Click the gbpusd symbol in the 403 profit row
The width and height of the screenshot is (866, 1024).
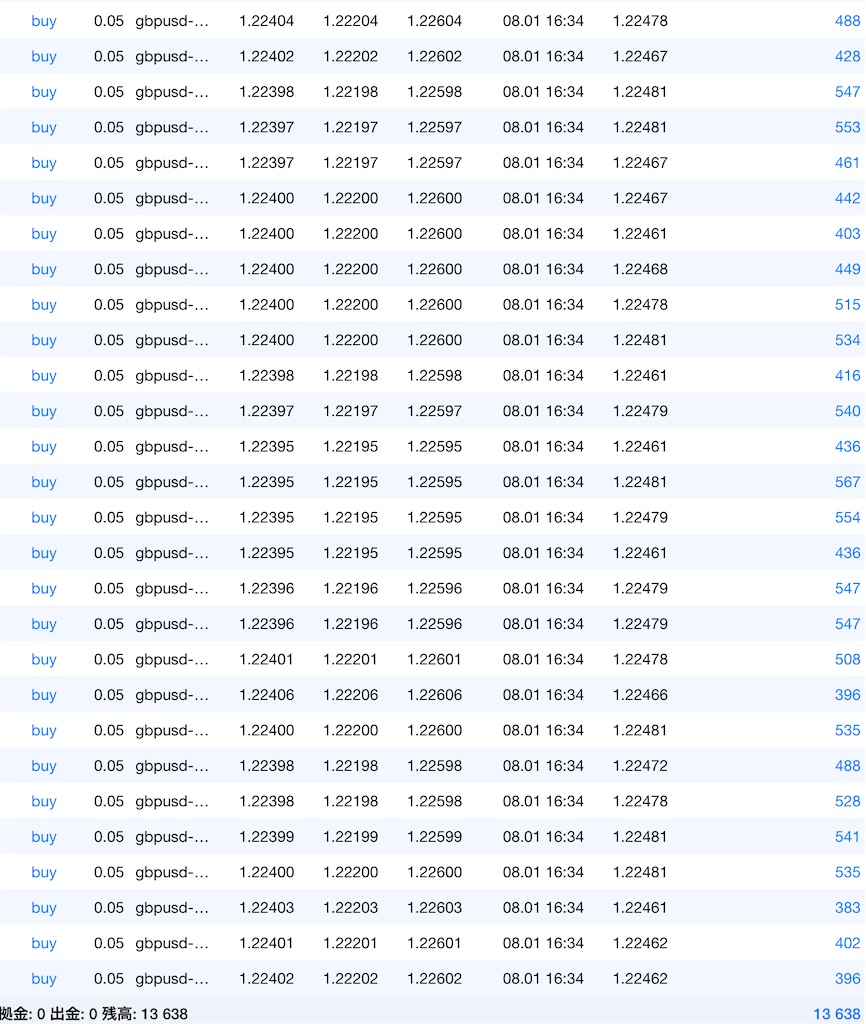pyautogui.click(x=172, y=234)
